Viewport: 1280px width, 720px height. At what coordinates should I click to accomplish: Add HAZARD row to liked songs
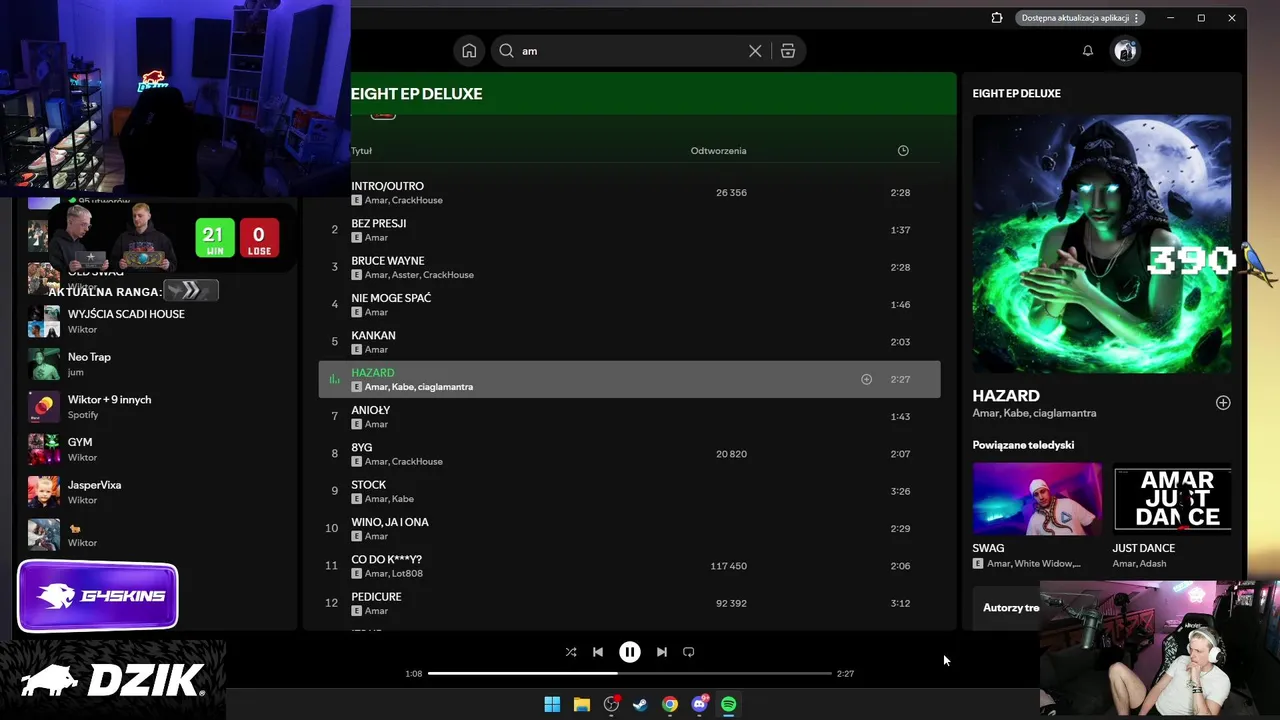(x=867, y=379)
